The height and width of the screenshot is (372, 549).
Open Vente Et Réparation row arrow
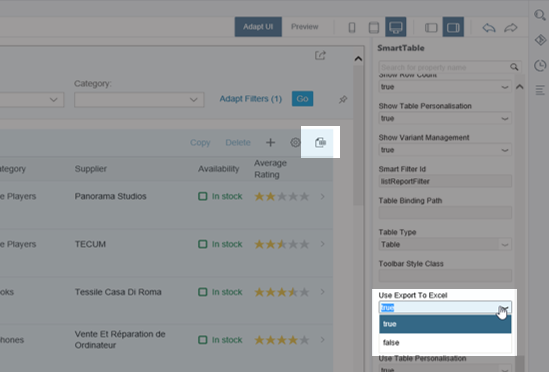322,339
